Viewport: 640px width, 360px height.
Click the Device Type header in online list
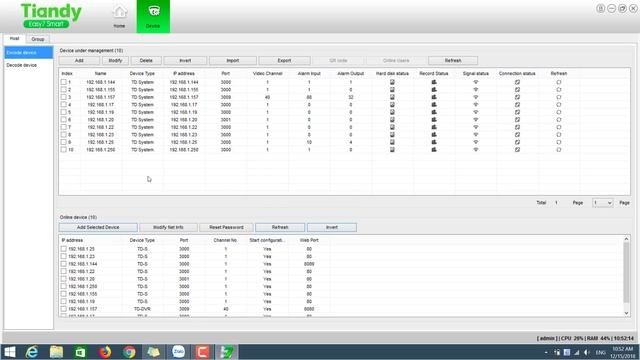tap(142, 240)
